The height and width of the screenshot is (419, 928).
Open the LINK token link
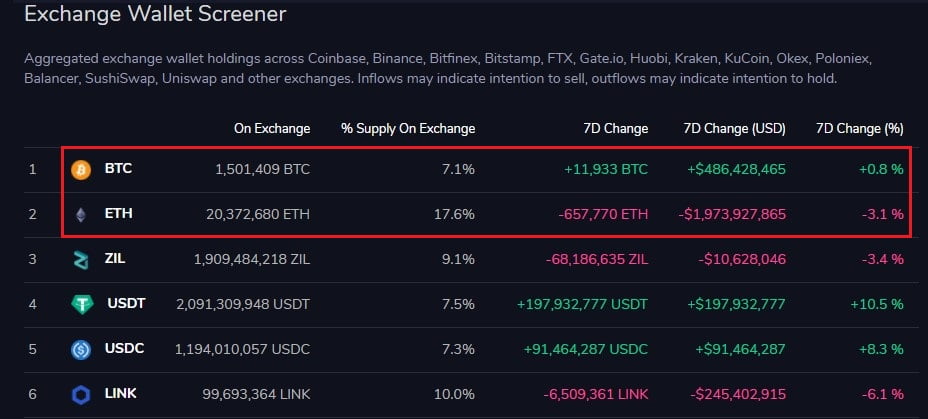pos(121,394)
